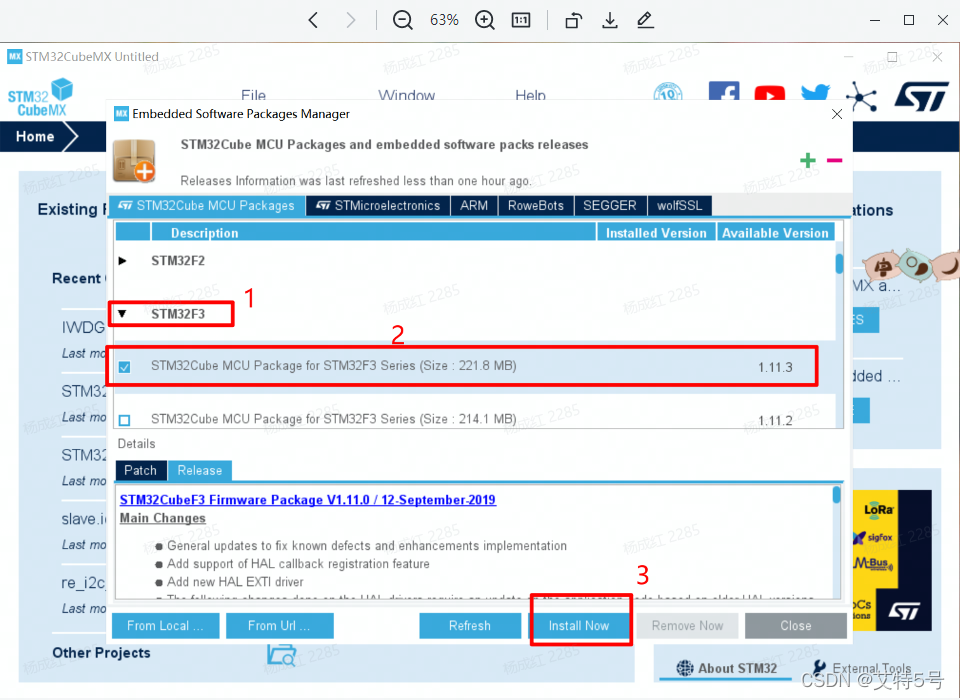
Task: Zoom out the image viewer
Action: [x=402, y=20]
